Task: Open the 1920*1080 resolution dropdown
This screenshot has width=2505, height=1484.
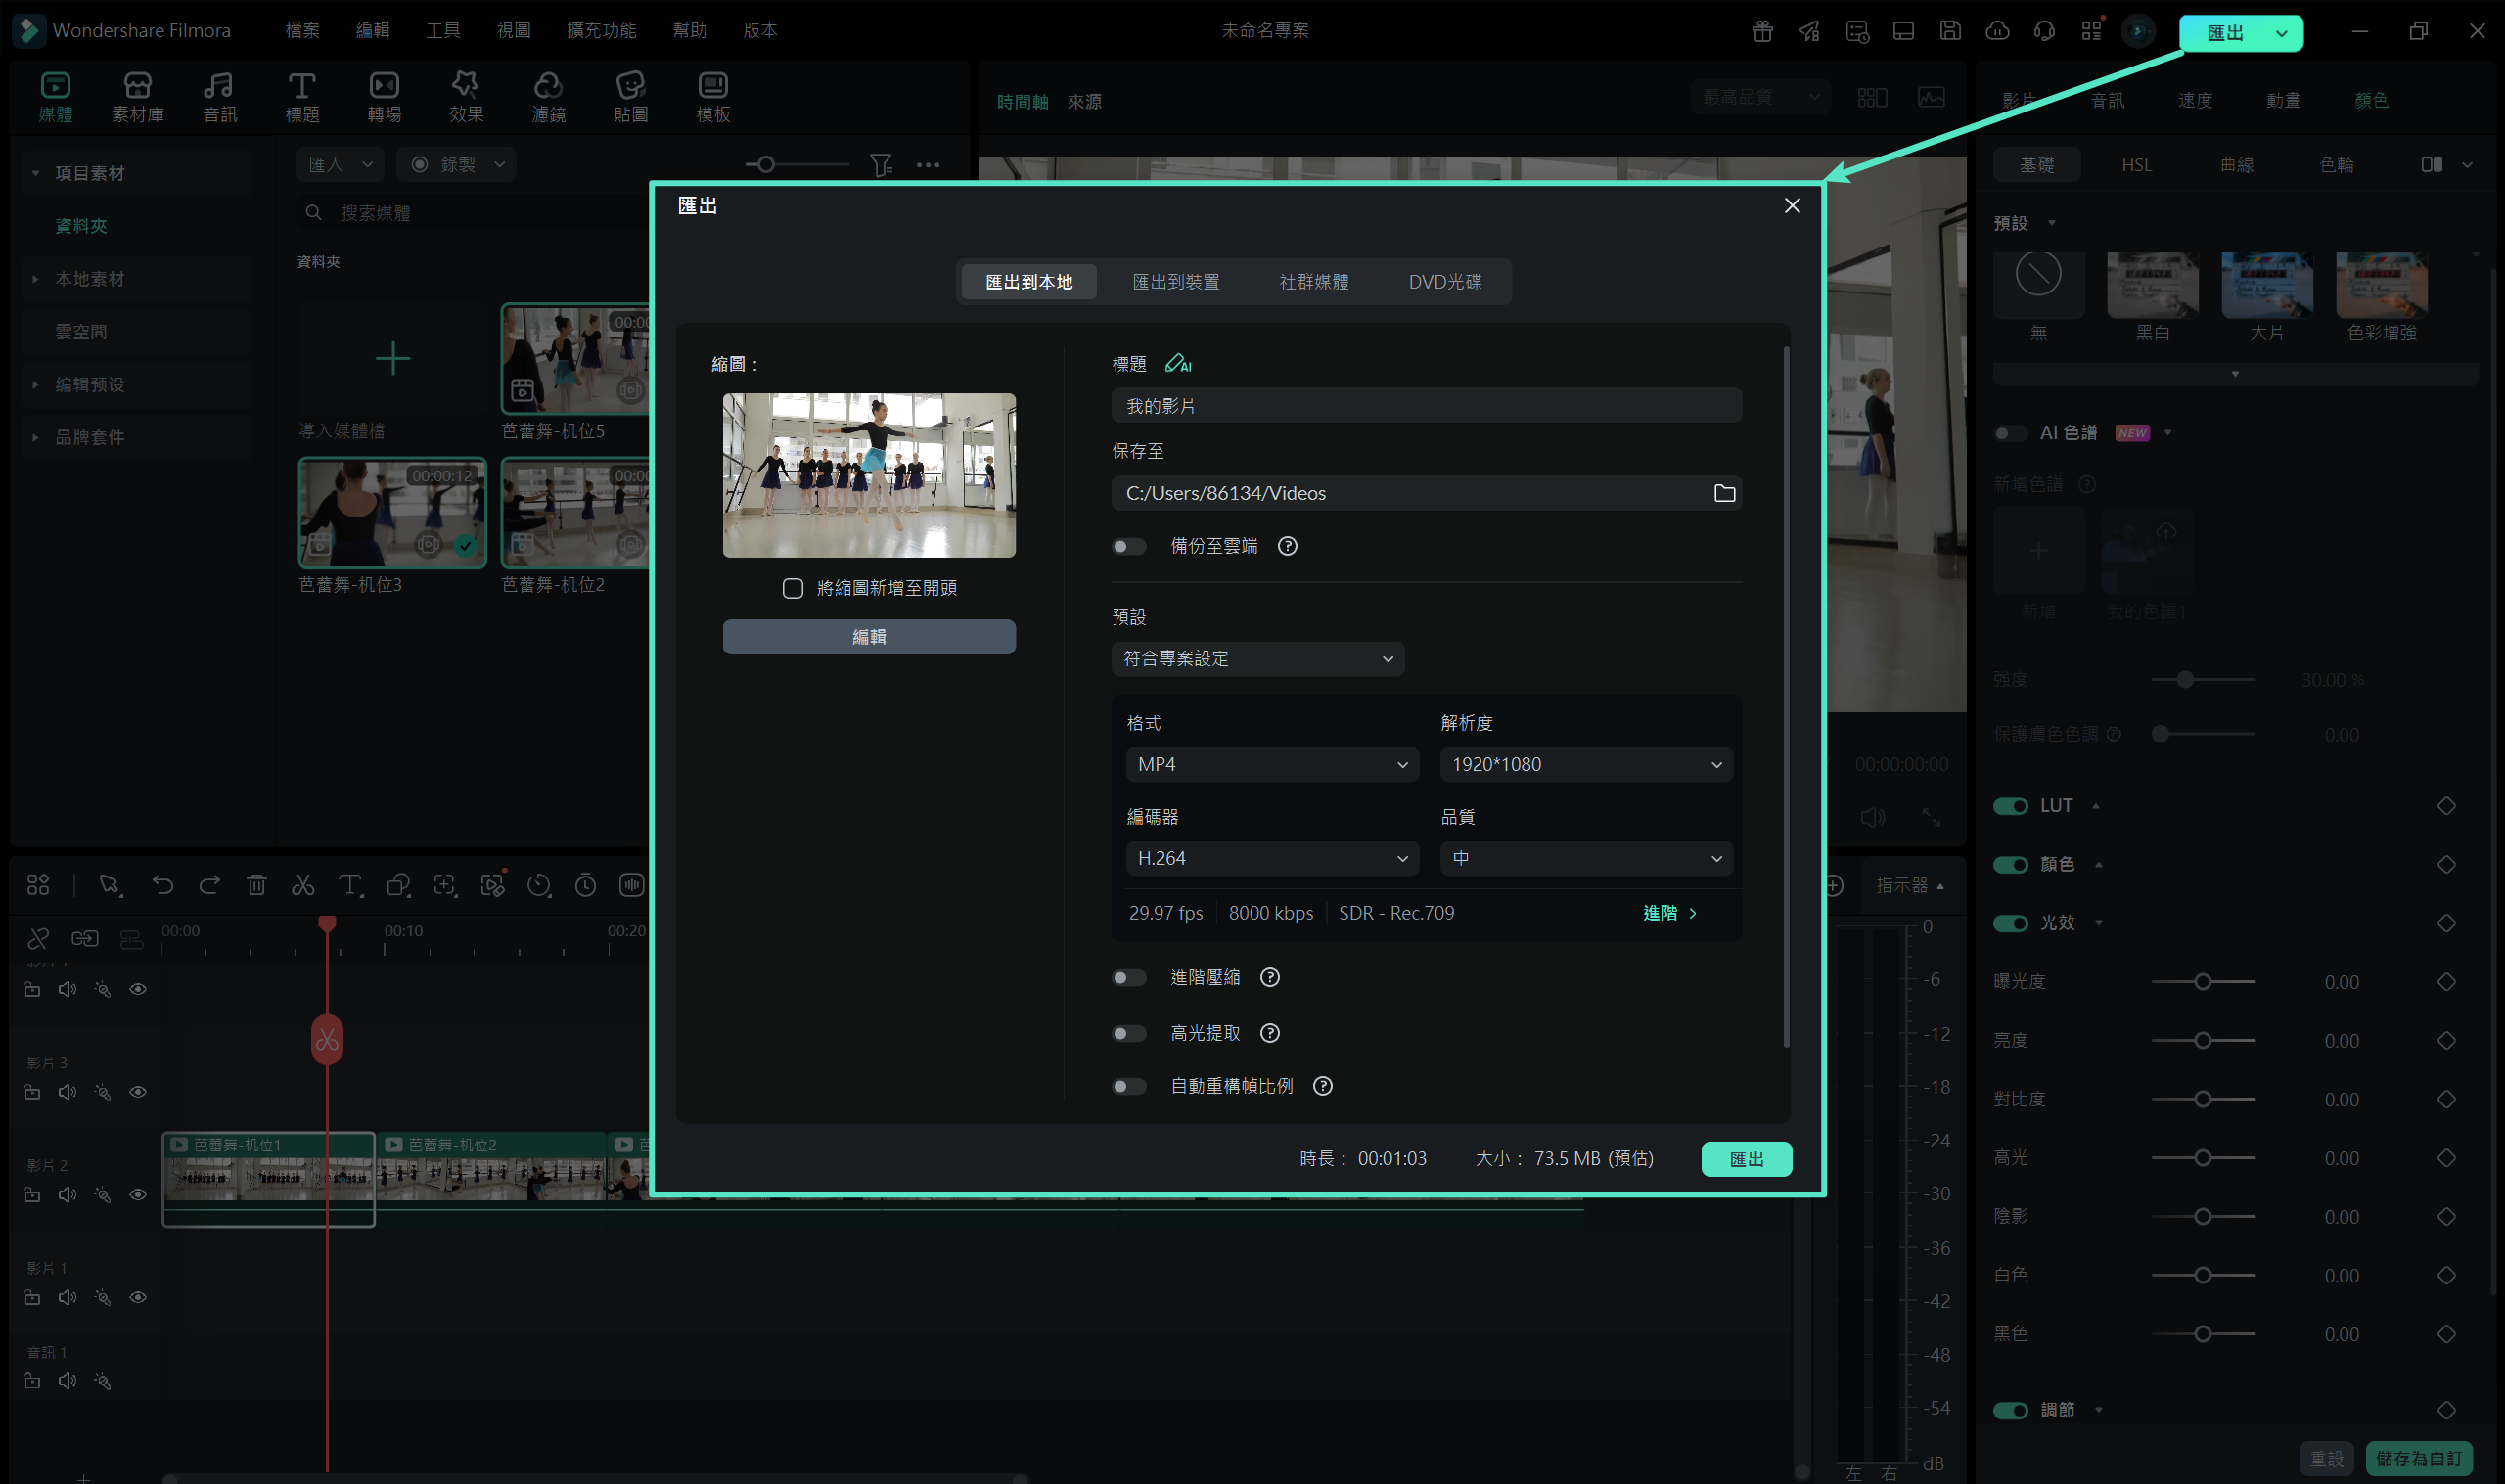Action: (1585, 764)
